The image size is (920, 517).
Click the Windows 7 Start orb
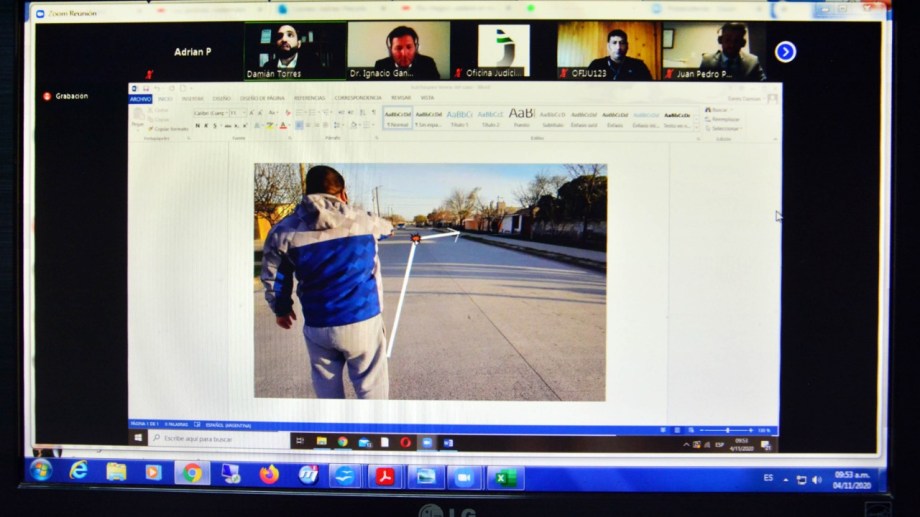point(41,470)
